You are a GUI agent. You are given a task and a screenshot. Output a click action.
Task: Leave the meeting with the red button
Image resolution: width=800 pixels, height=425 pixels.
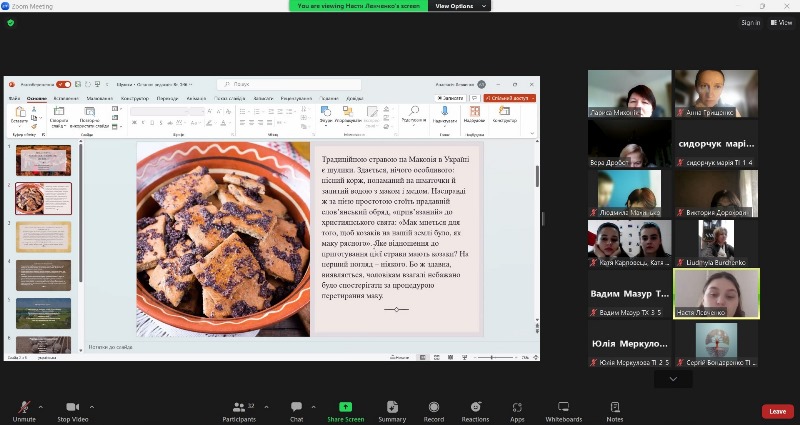point(777,411)
